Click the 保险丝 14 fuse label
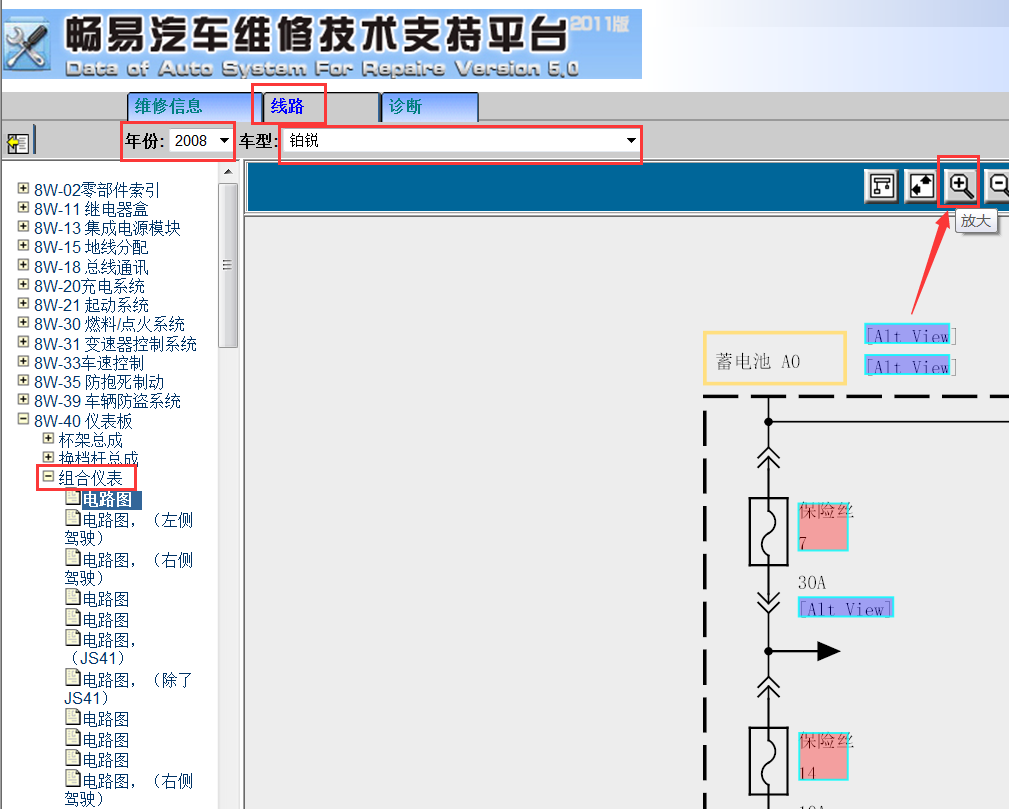 pyautogui.click(x=823, y=756)
